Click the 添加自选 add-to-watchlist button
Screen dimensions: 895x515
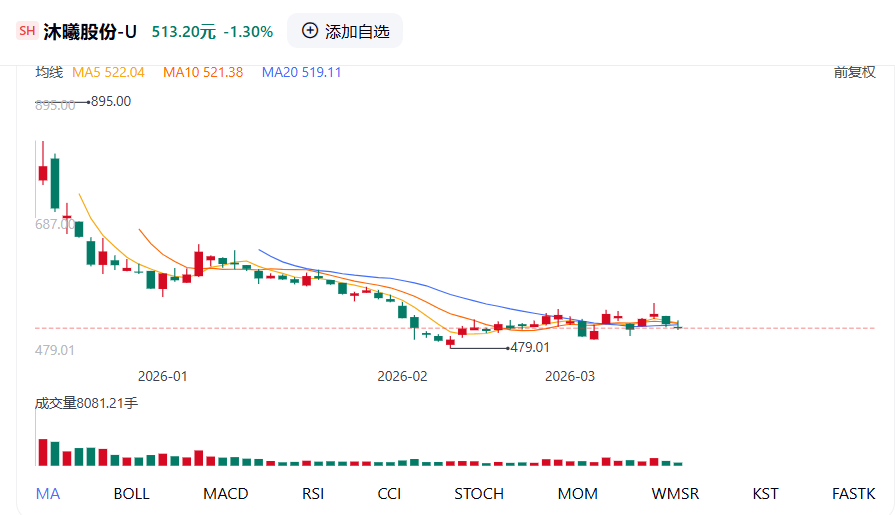click(x=345, y=31)
